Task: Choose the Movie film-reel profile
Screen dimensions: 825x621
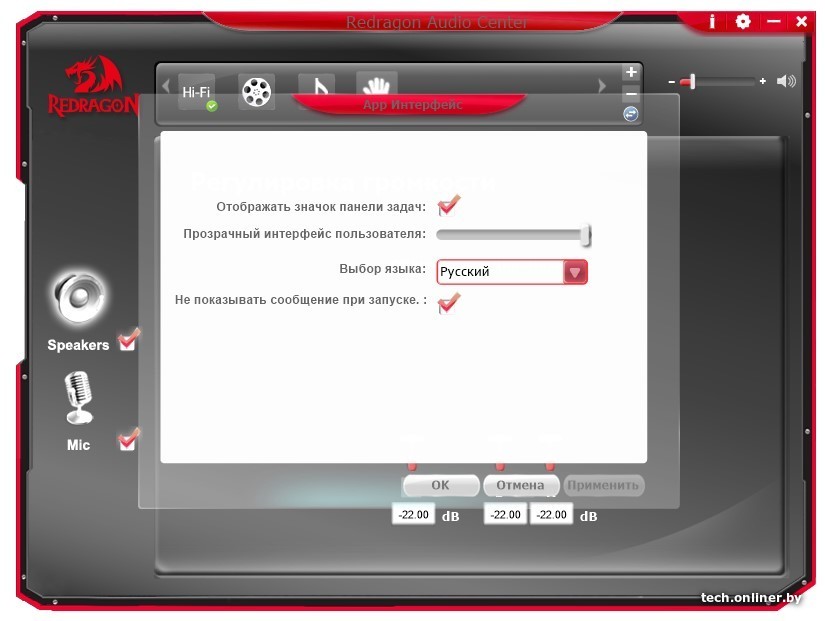Action: [x=256, y=92]
